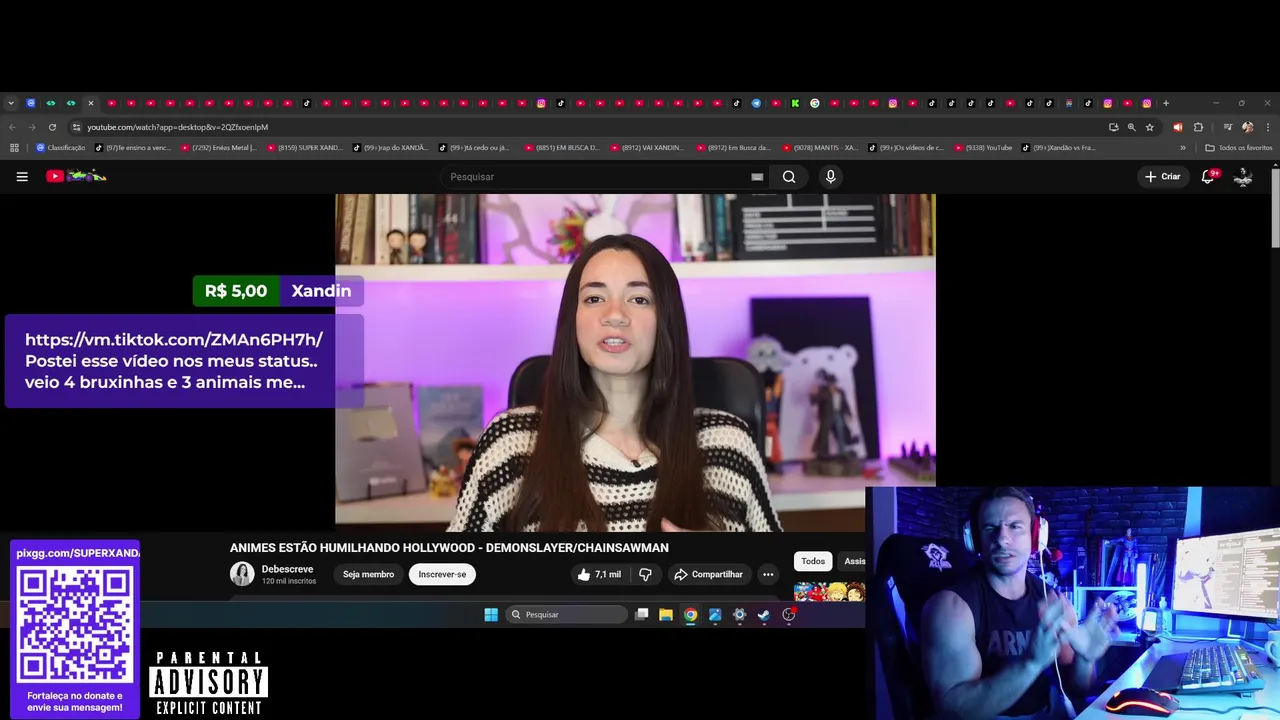Open YouTube notifications bell
The image size is (1280, 720).
[x=1208, y=176]
